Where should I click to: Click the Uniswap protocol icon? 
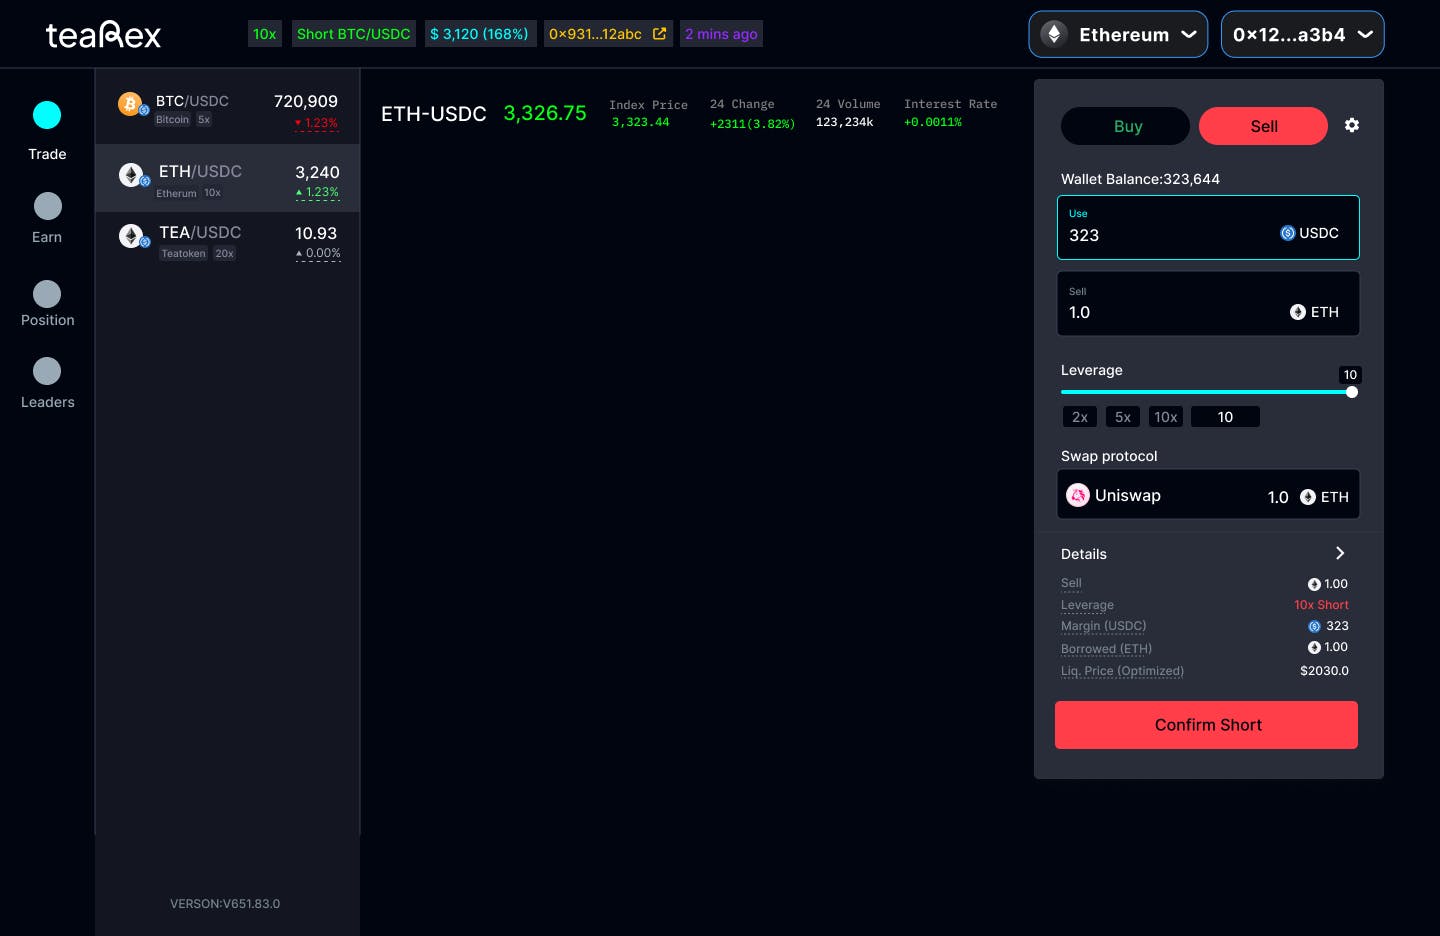tap(1078, 495)
